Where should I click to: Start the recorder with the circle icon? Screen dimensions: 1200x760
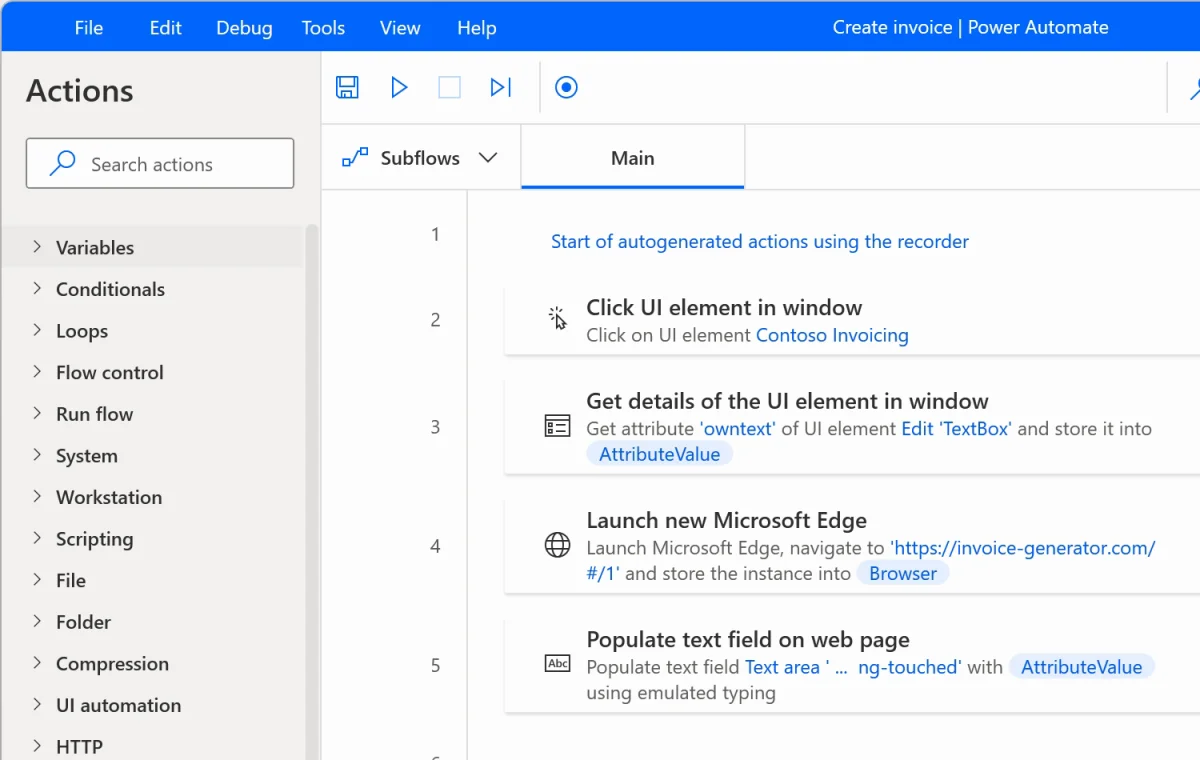point(566,87)
